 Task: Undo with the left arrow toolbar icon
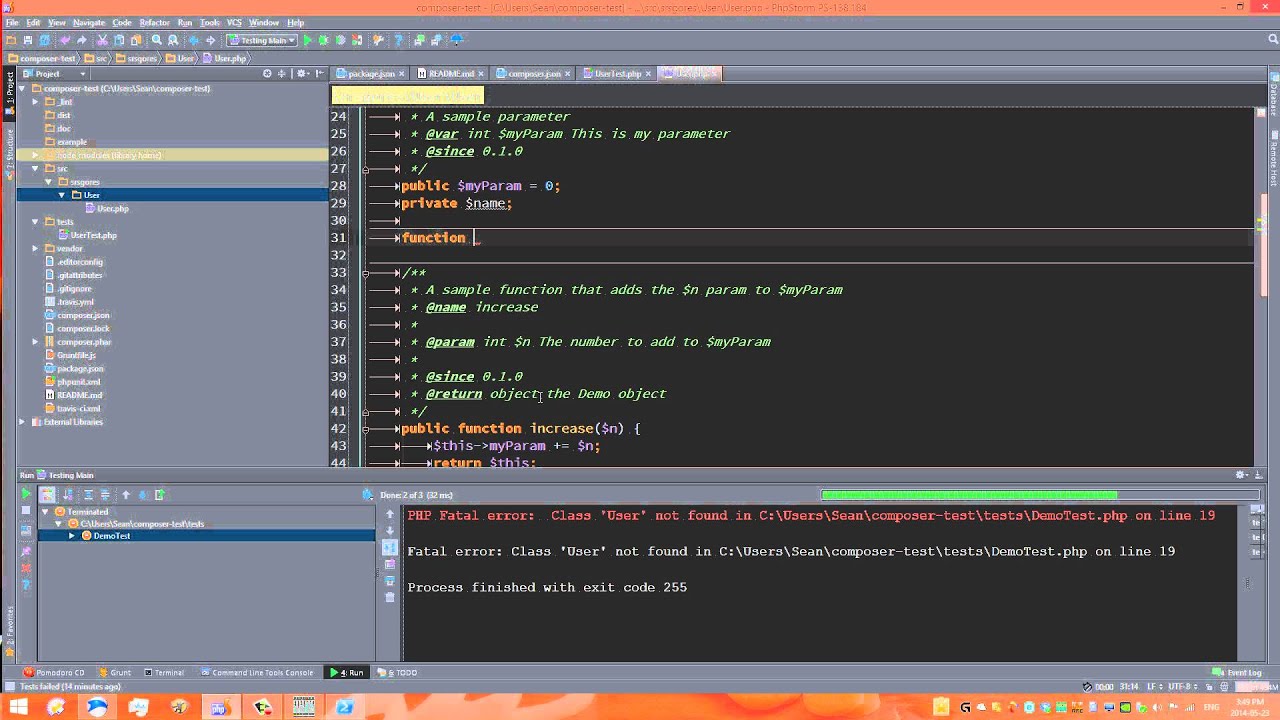(x=65, y=40)
